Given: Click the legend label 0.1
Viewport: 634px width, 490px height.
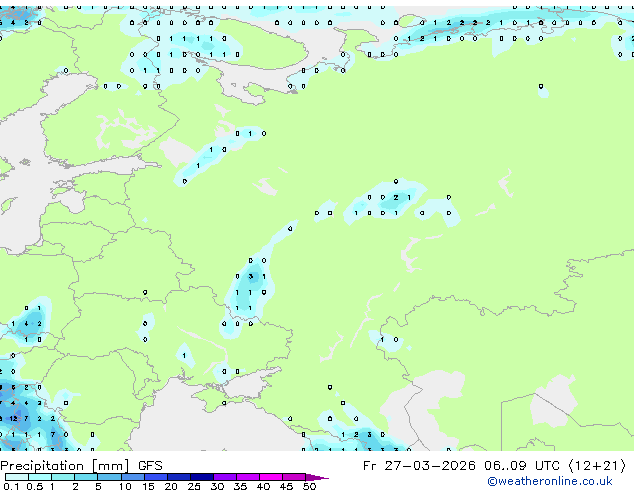Looking at the screenshot, I should 11,486.
